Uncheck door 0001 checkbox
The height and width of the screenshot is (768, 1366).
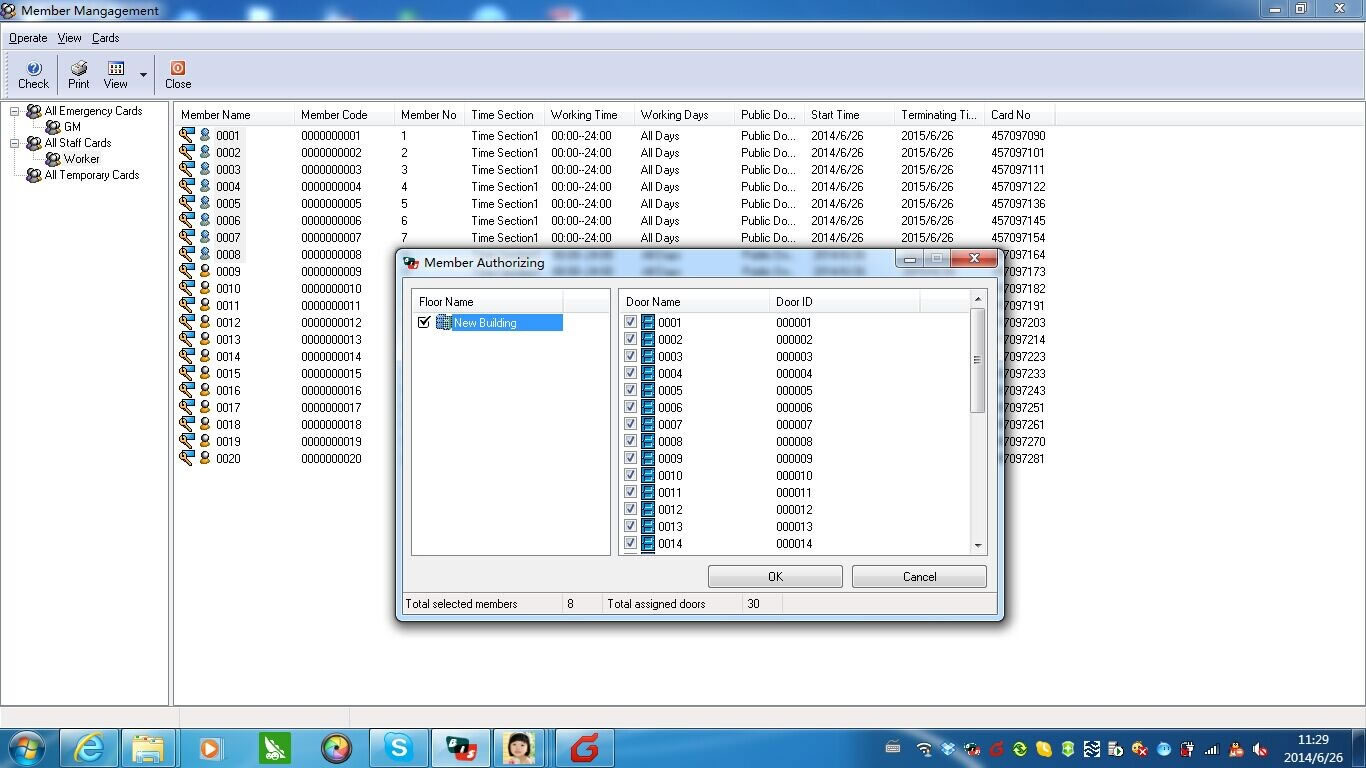pyautogui.click(x=631, y=322)
